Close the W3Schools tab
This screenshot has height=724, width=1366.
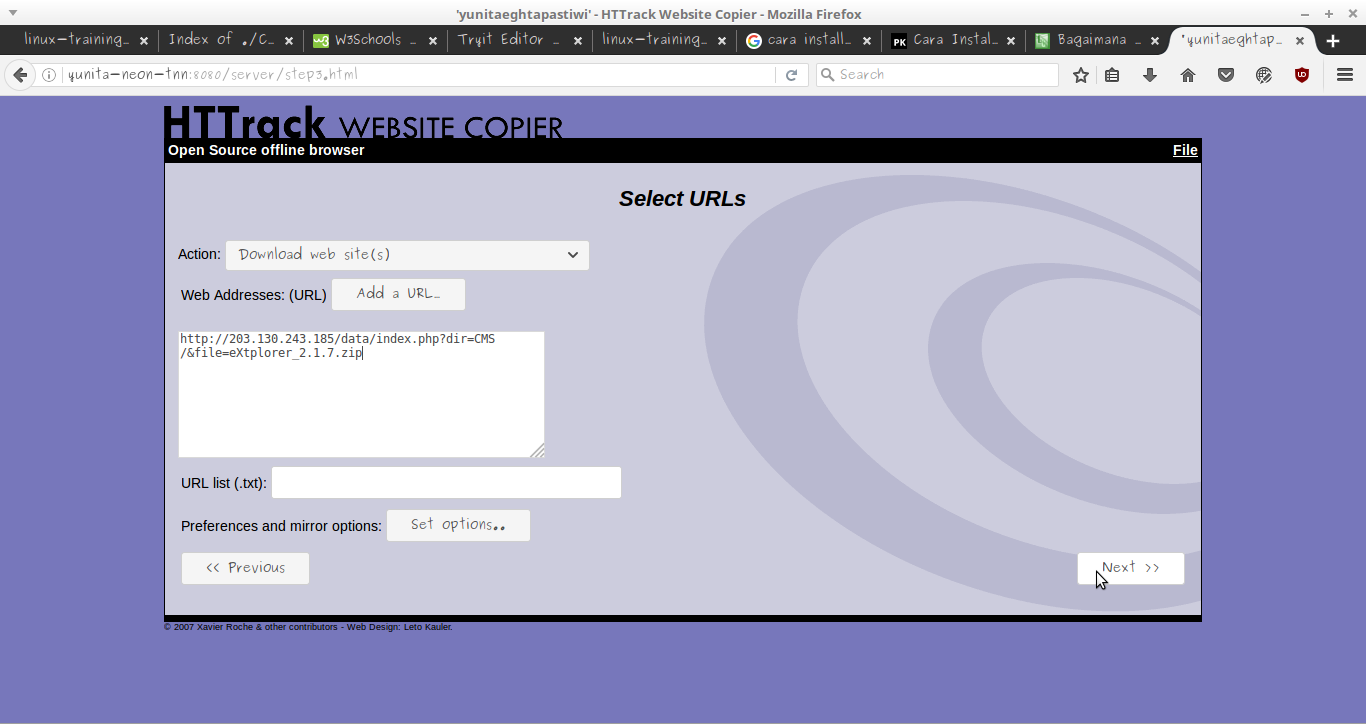click(x=433, y=41)
